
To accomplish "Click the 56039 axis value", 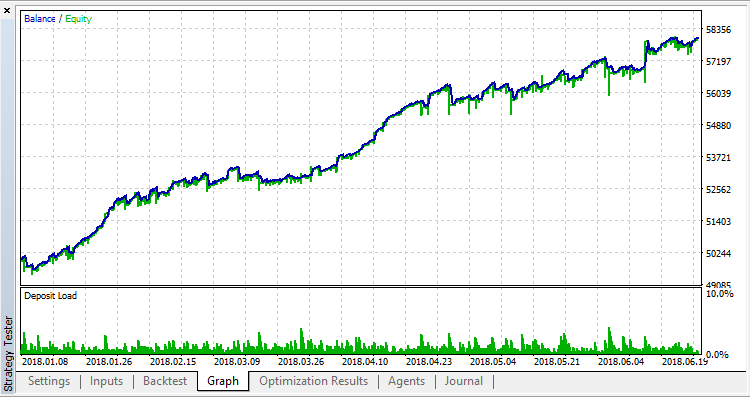I will [718, 94].
